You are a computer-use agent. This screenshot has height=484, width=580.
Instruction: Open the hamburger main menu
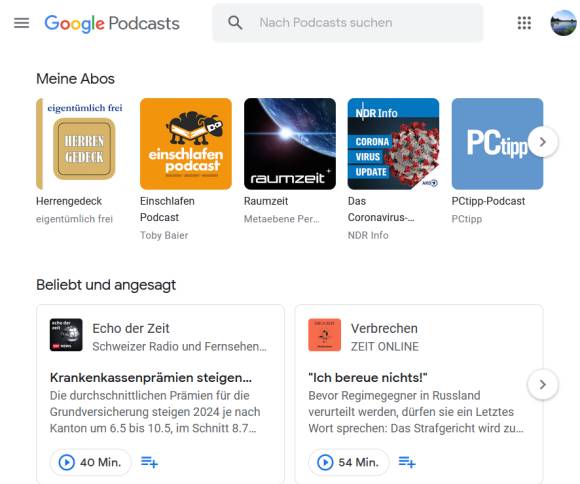click(21, 23)
